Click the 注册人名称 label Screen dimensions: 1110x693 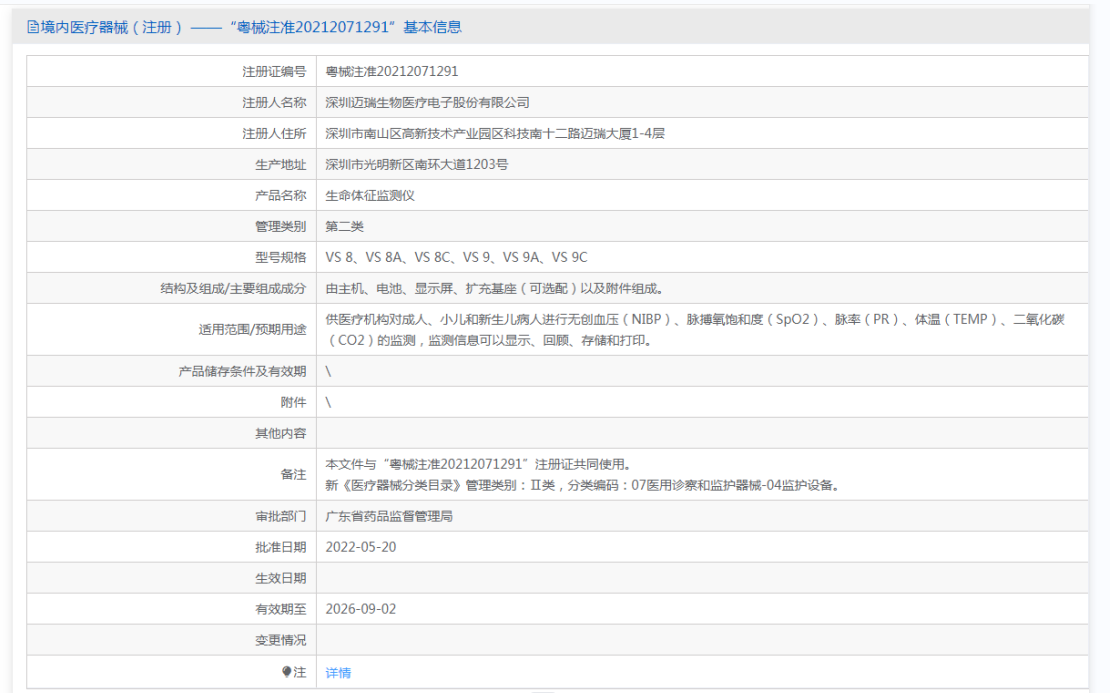tap(274, 103)
